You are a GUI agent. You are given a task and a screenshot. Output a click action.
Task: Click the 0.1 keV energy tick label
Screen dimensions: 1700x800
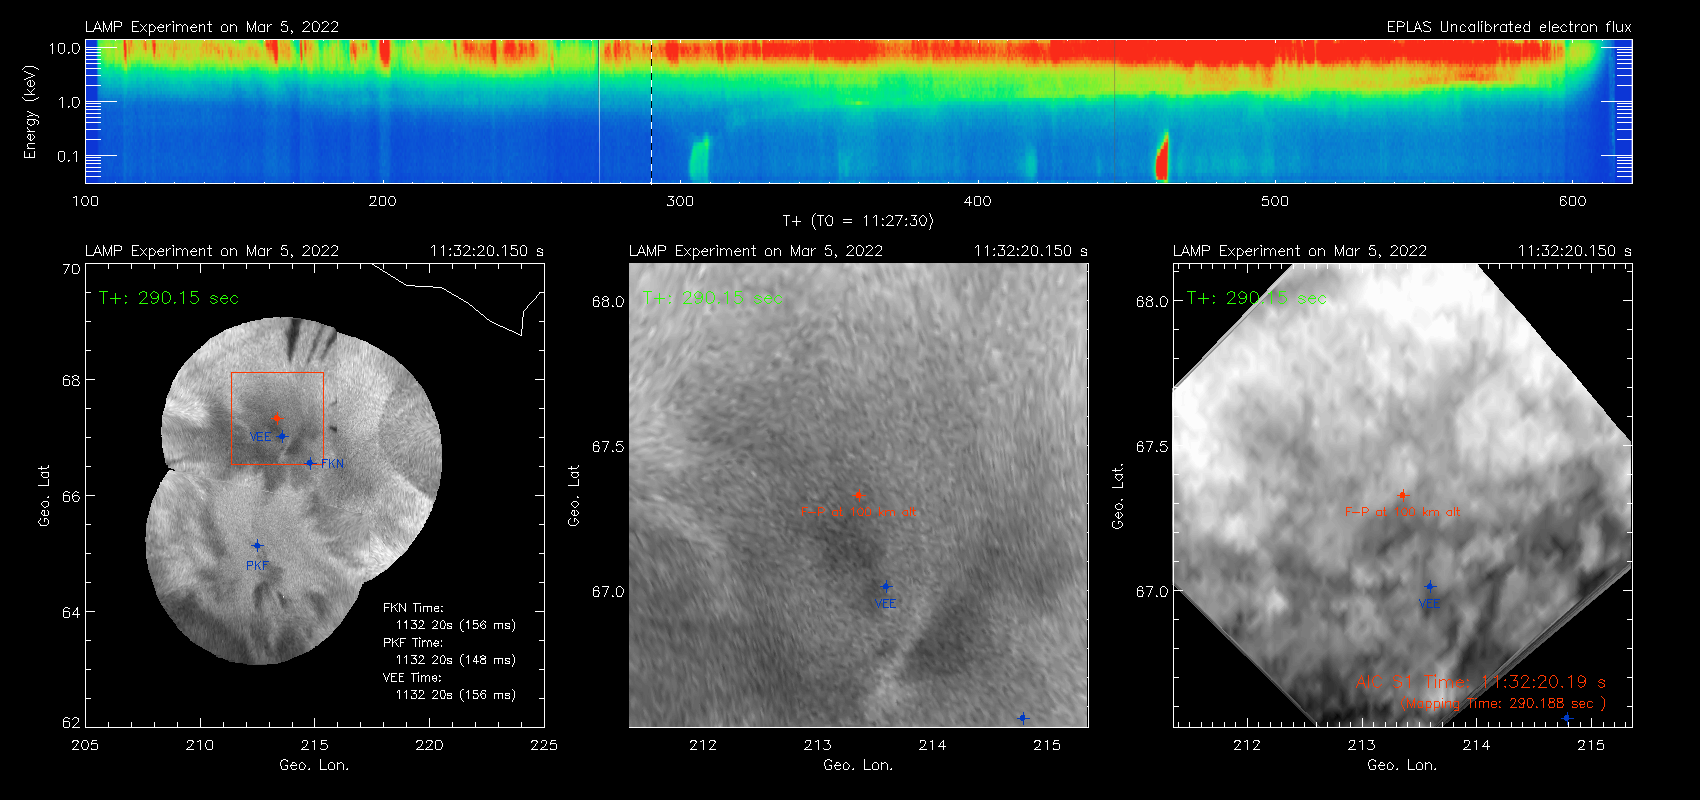69,156
